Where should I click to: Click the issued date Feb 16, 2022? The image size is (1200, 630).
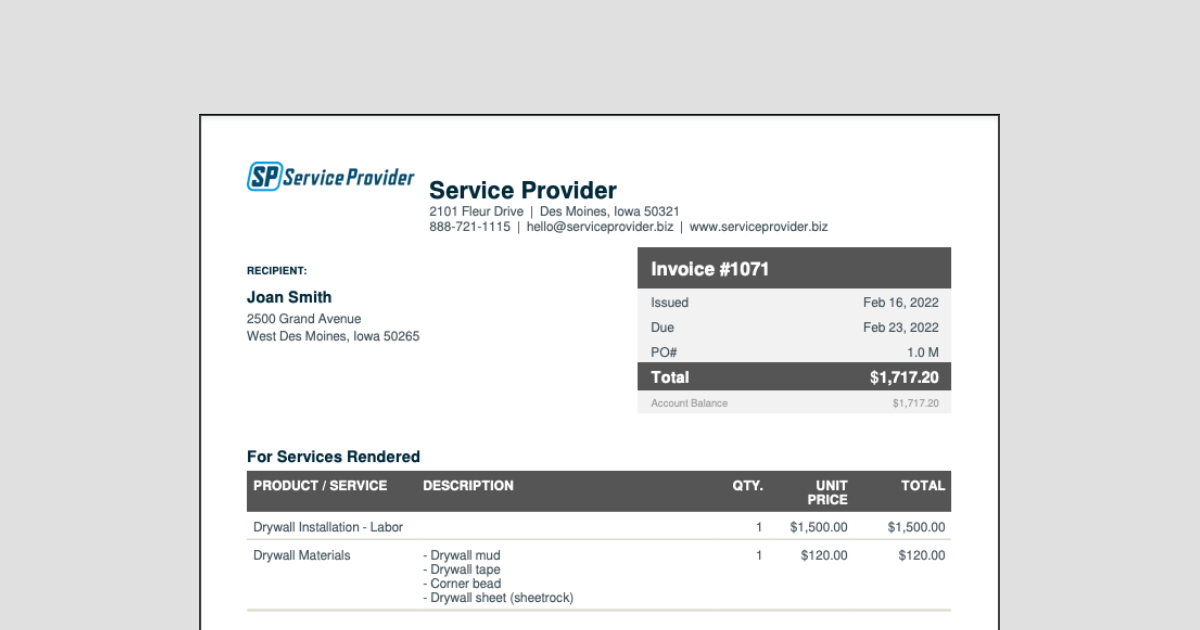pyautogui.click(x=901, y=302)
